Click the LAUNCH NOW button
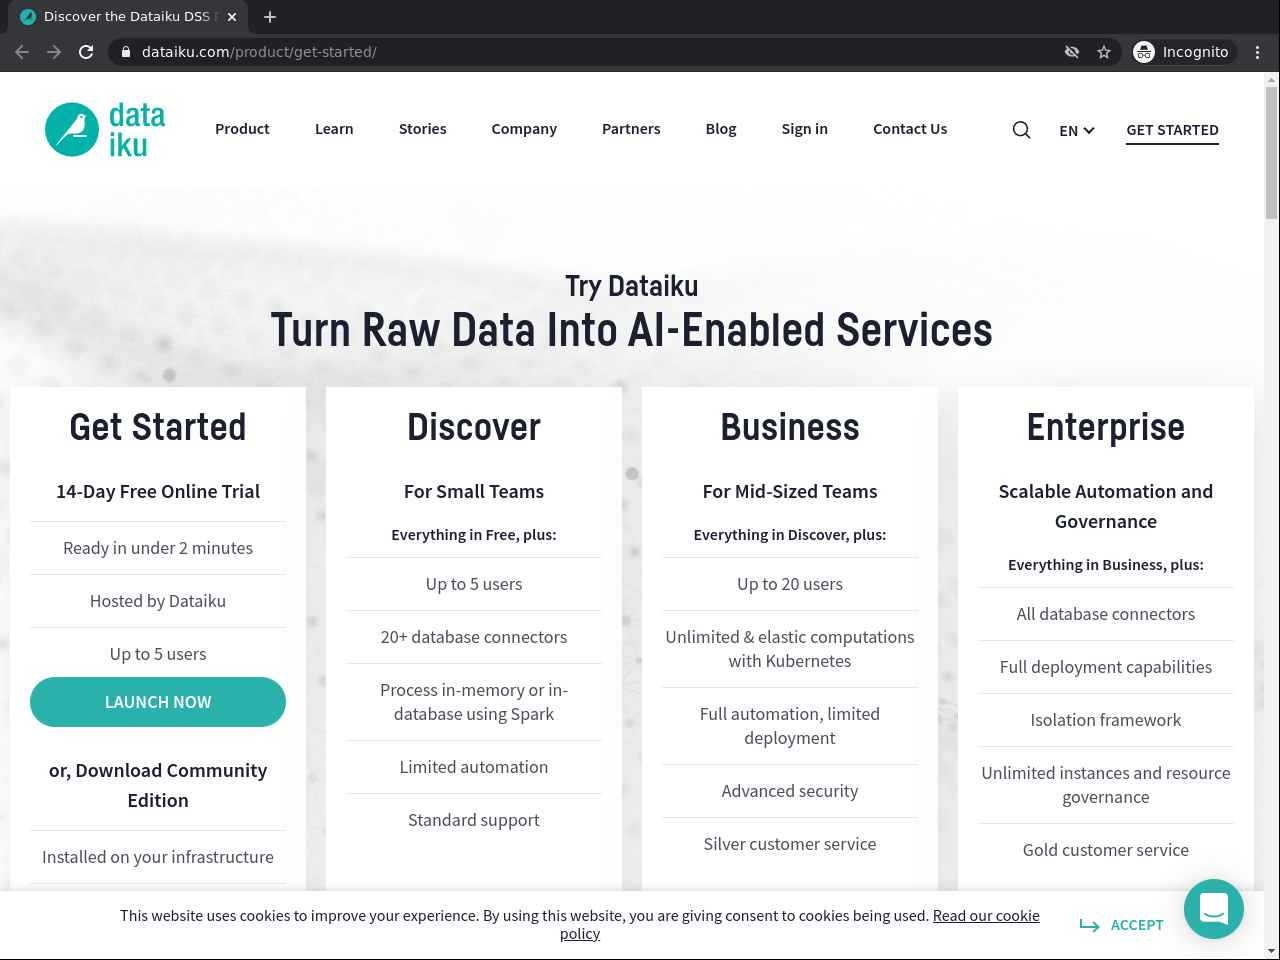 coord(157,702)
